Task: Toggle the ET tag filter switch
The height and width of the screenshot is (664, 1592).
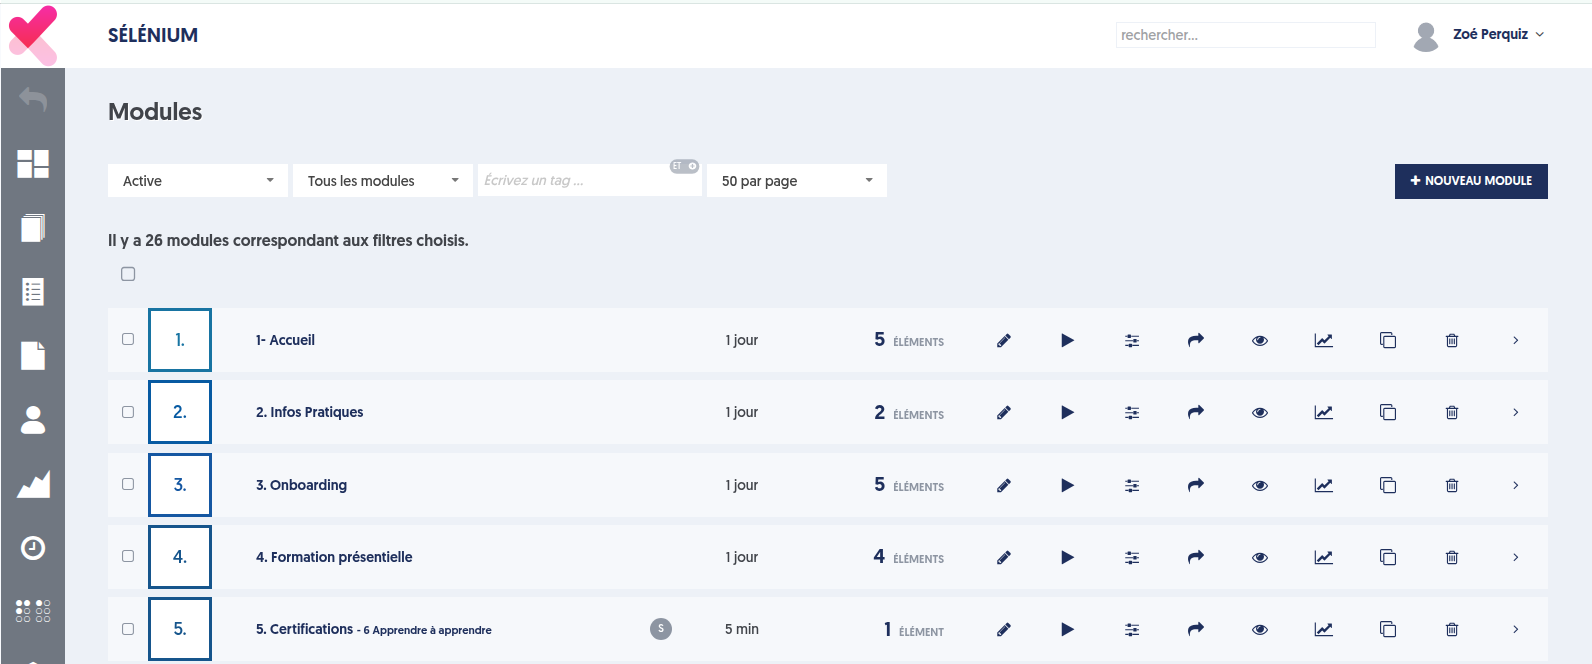Action: click(x=685, y=166)
